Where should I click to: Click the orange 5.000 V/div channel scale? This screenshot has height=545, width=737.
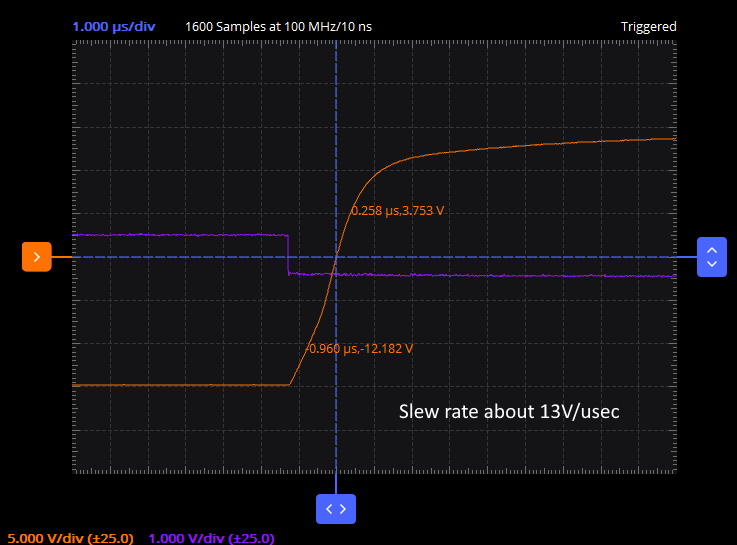pos(71,538)
